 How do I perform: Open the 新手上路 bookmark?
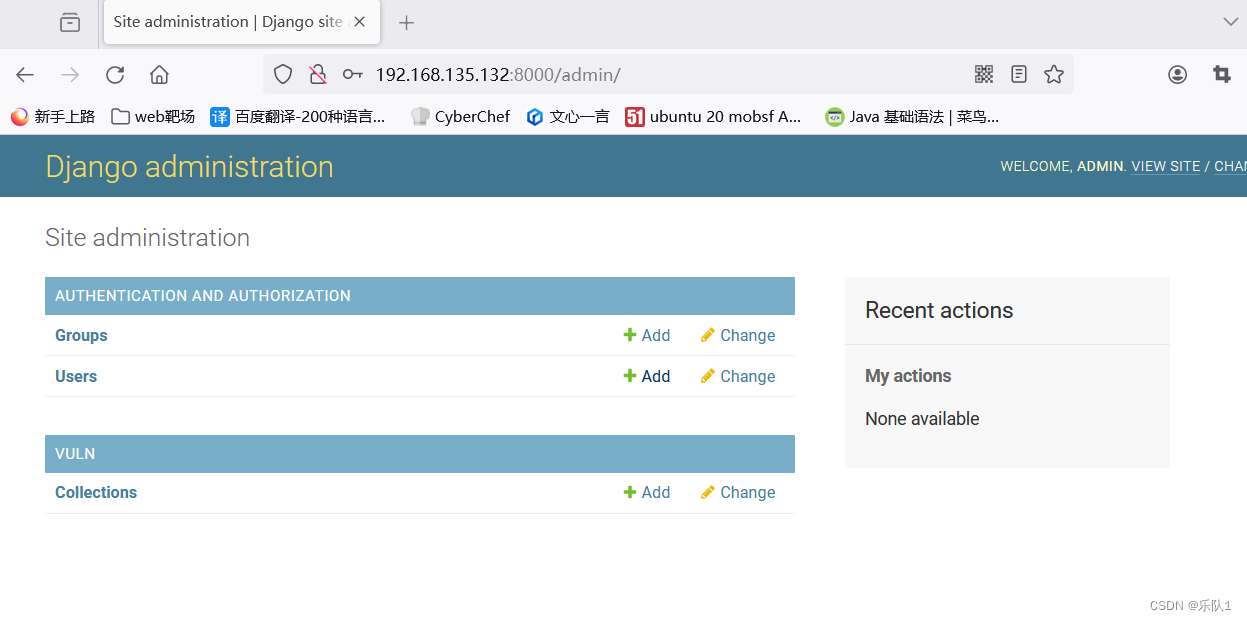(53, 116)
